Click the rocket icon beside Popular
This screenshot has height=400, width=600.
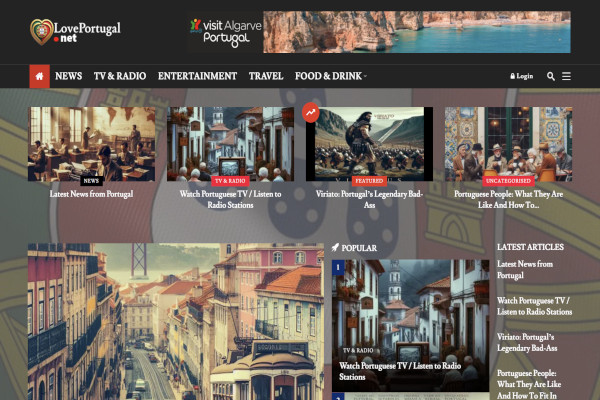point(336,247)
